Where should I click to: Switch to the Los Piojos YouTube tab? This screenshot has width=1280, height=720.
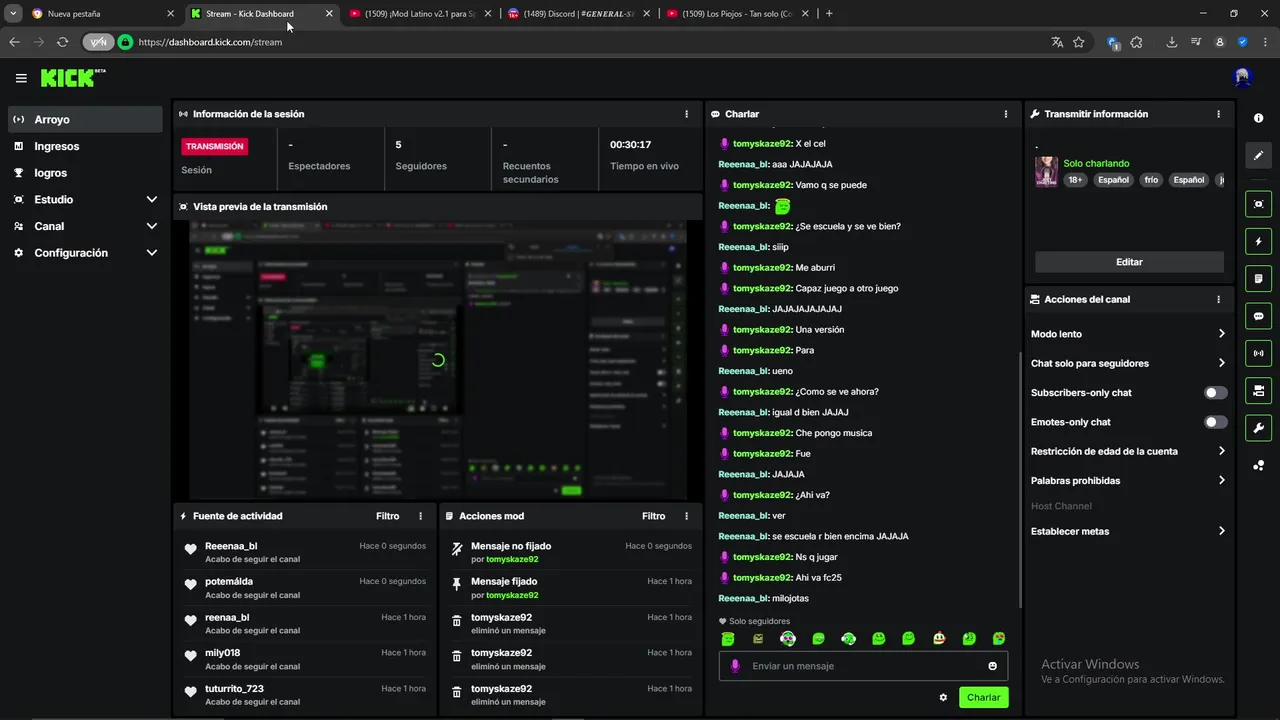point(736,14)
